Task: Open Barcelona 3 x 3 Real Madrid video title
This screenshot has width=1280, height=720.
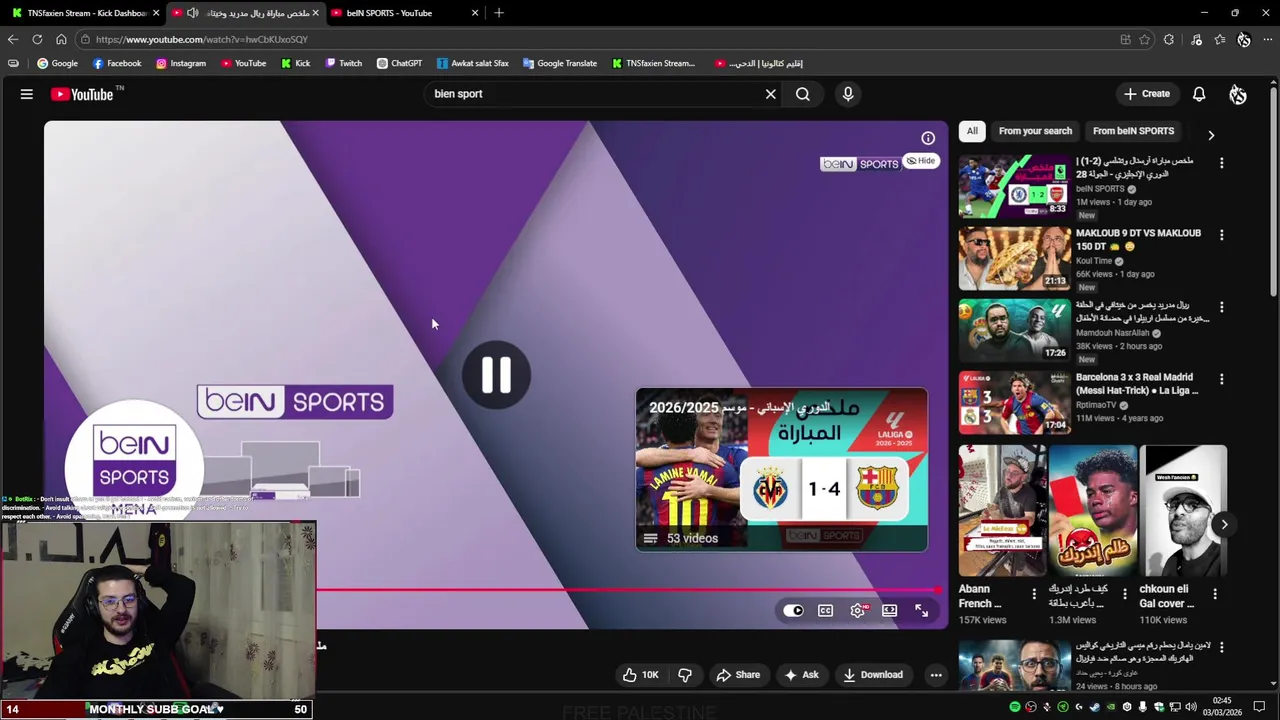Action: click(x=1138, y=384)
